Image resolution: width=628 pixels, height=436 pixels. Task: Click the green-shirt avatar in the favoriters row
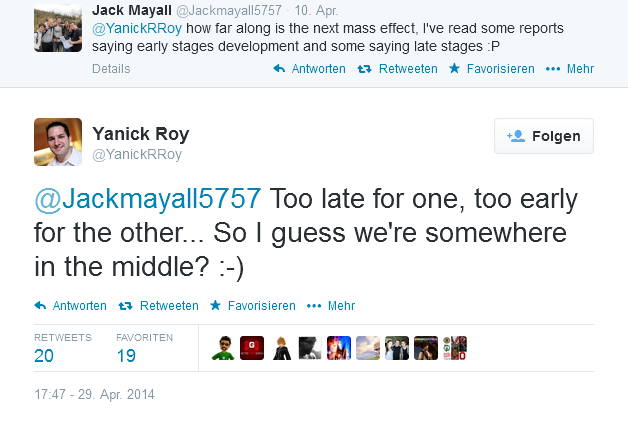223,347
